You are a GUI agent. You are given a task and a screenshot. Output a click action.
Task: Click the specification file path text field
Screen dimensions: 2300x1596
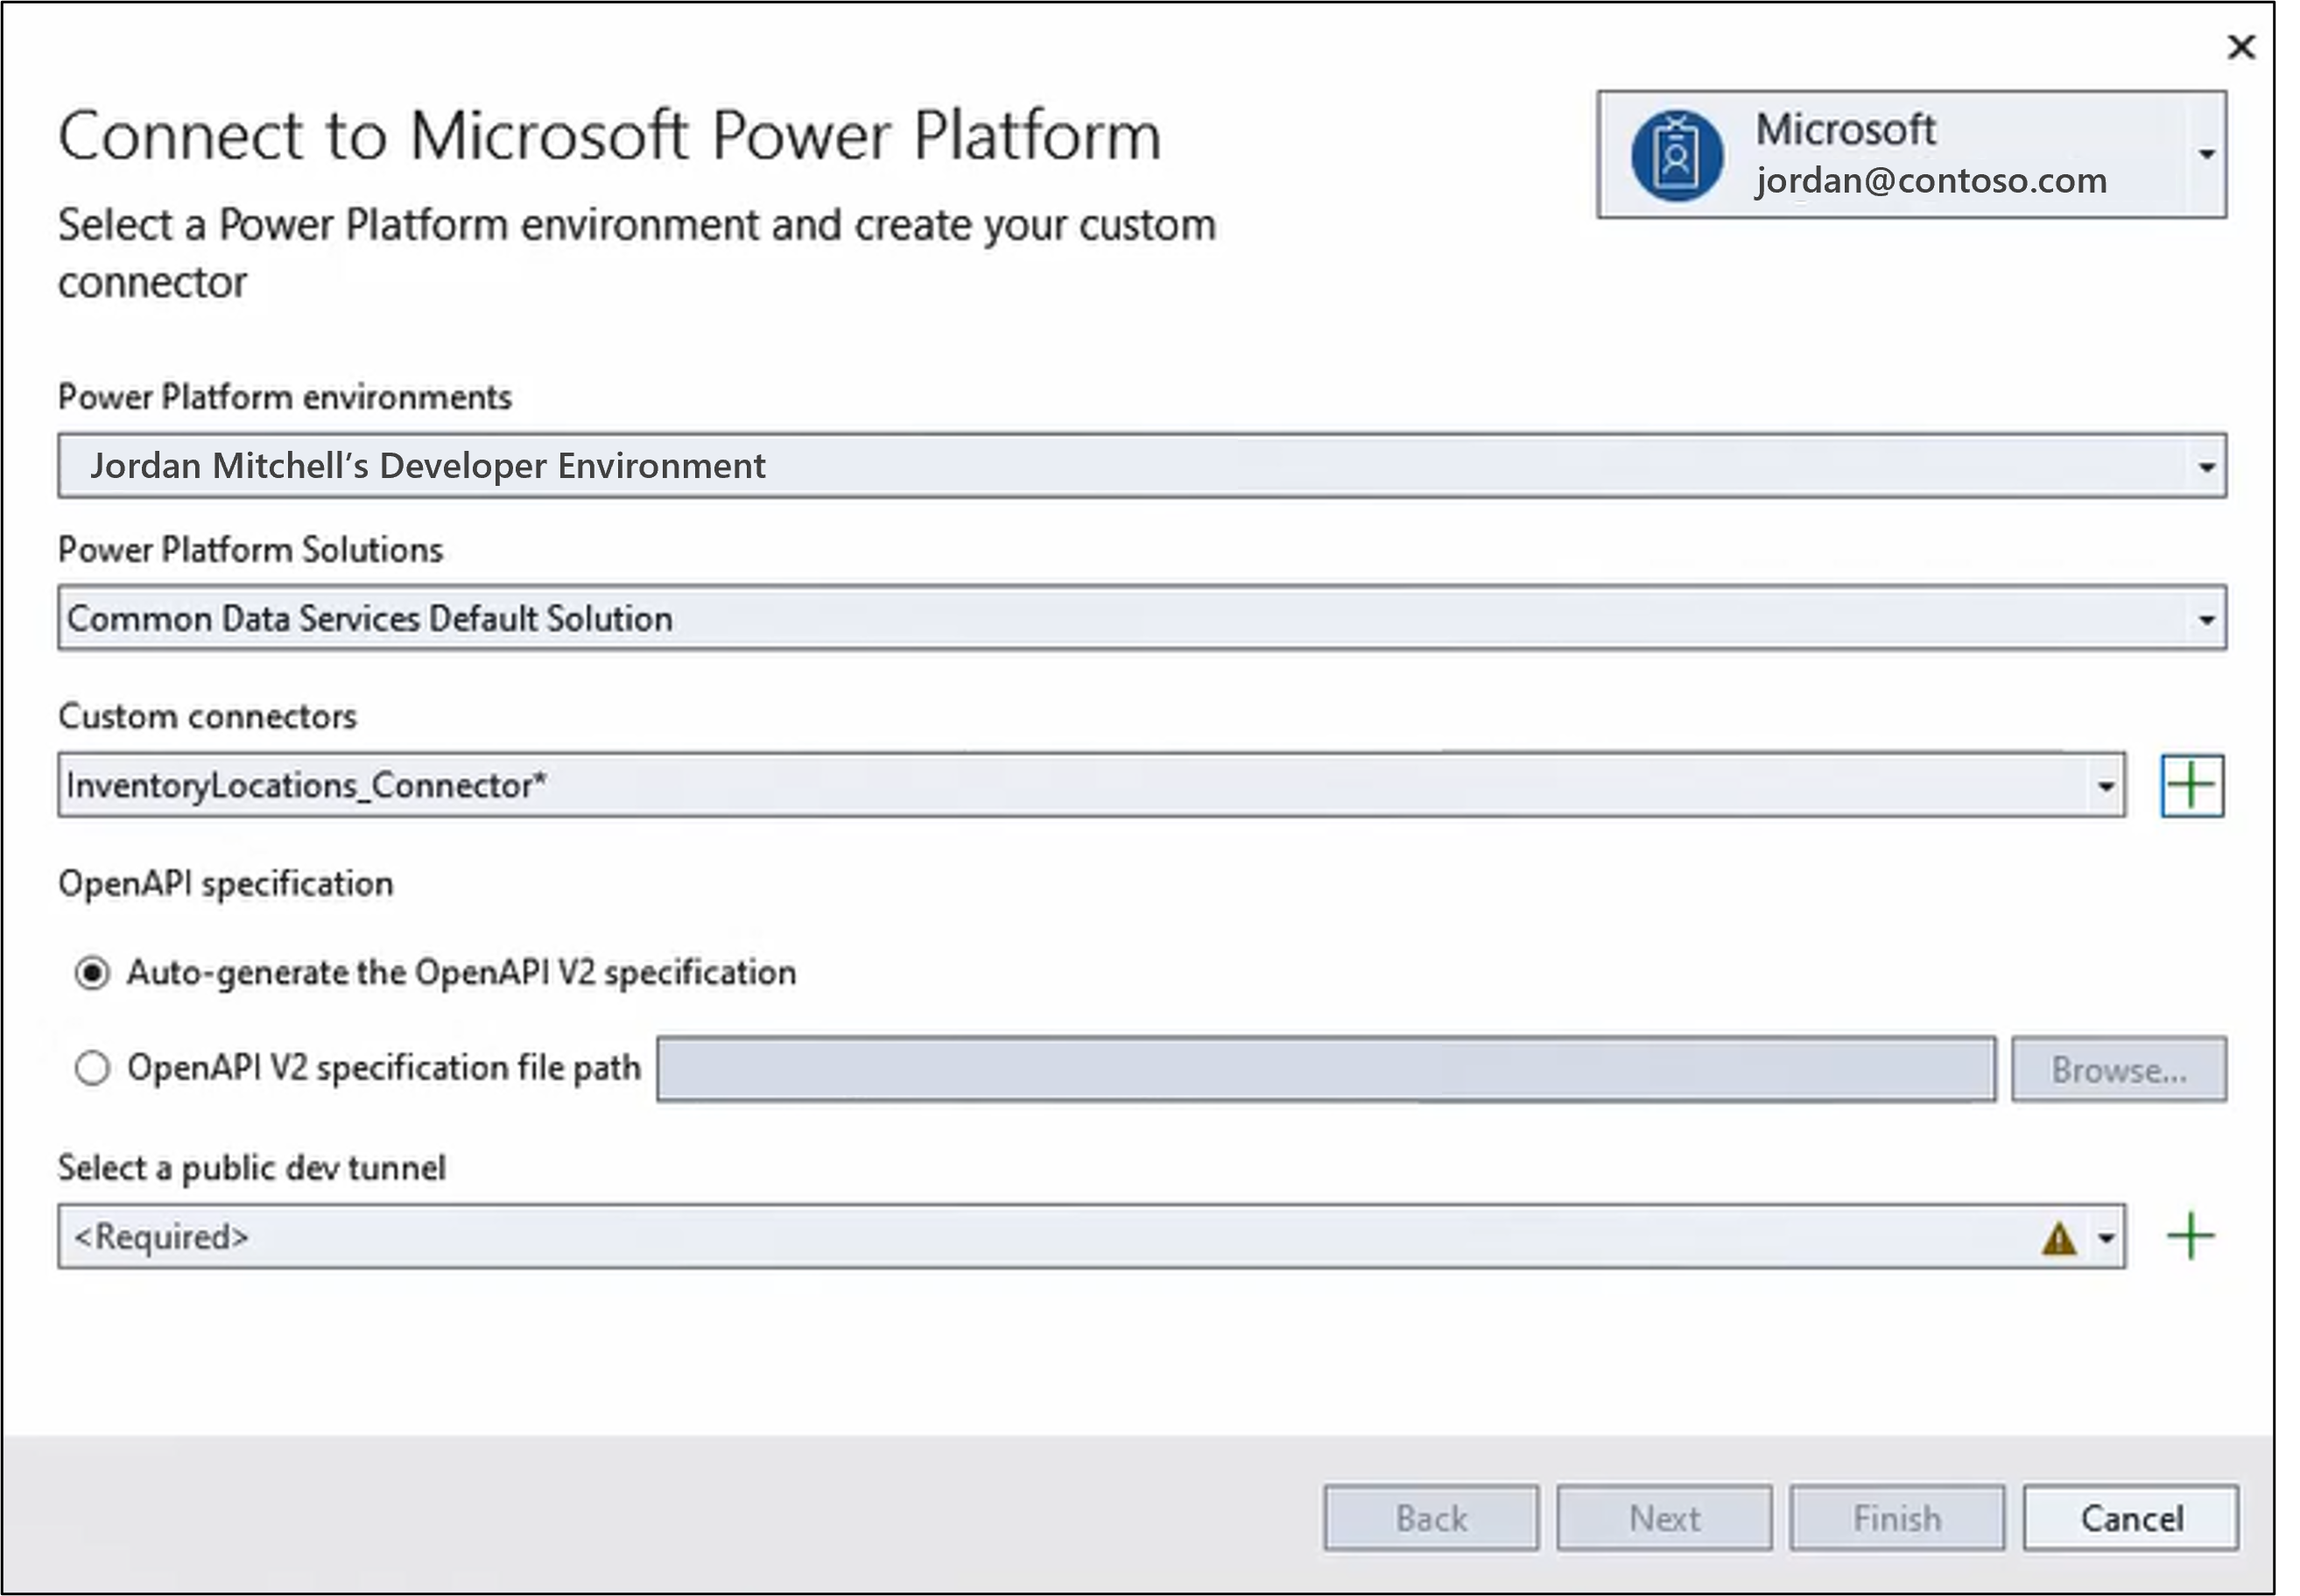(1326, 1070)
